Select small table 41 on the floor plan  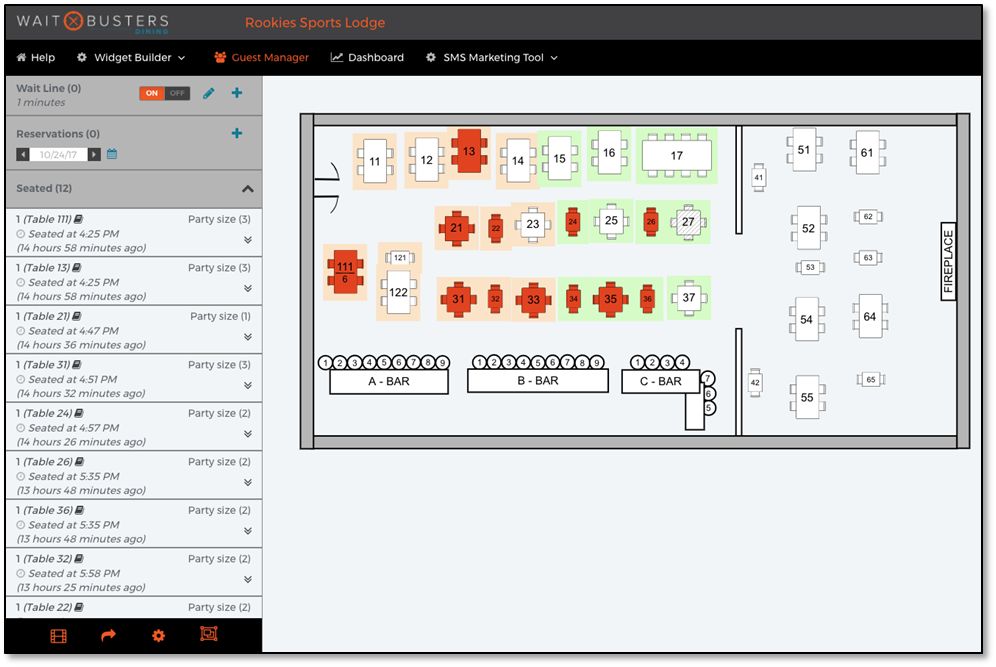tap(758, 177)
